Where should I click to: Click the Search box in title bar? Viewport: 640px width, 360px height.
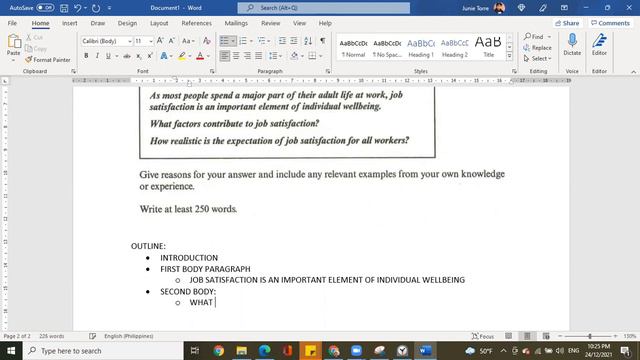[x=324, y=8]
